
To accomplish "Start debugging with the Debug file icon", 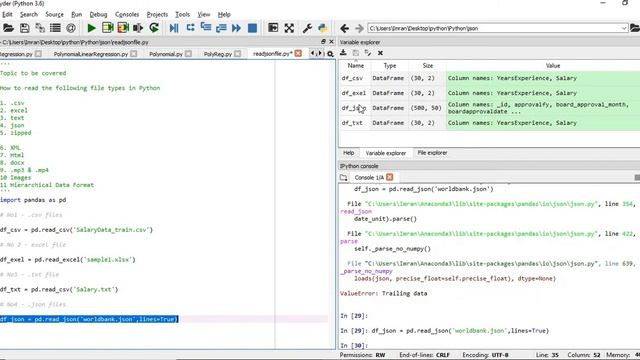I will 174,28.
